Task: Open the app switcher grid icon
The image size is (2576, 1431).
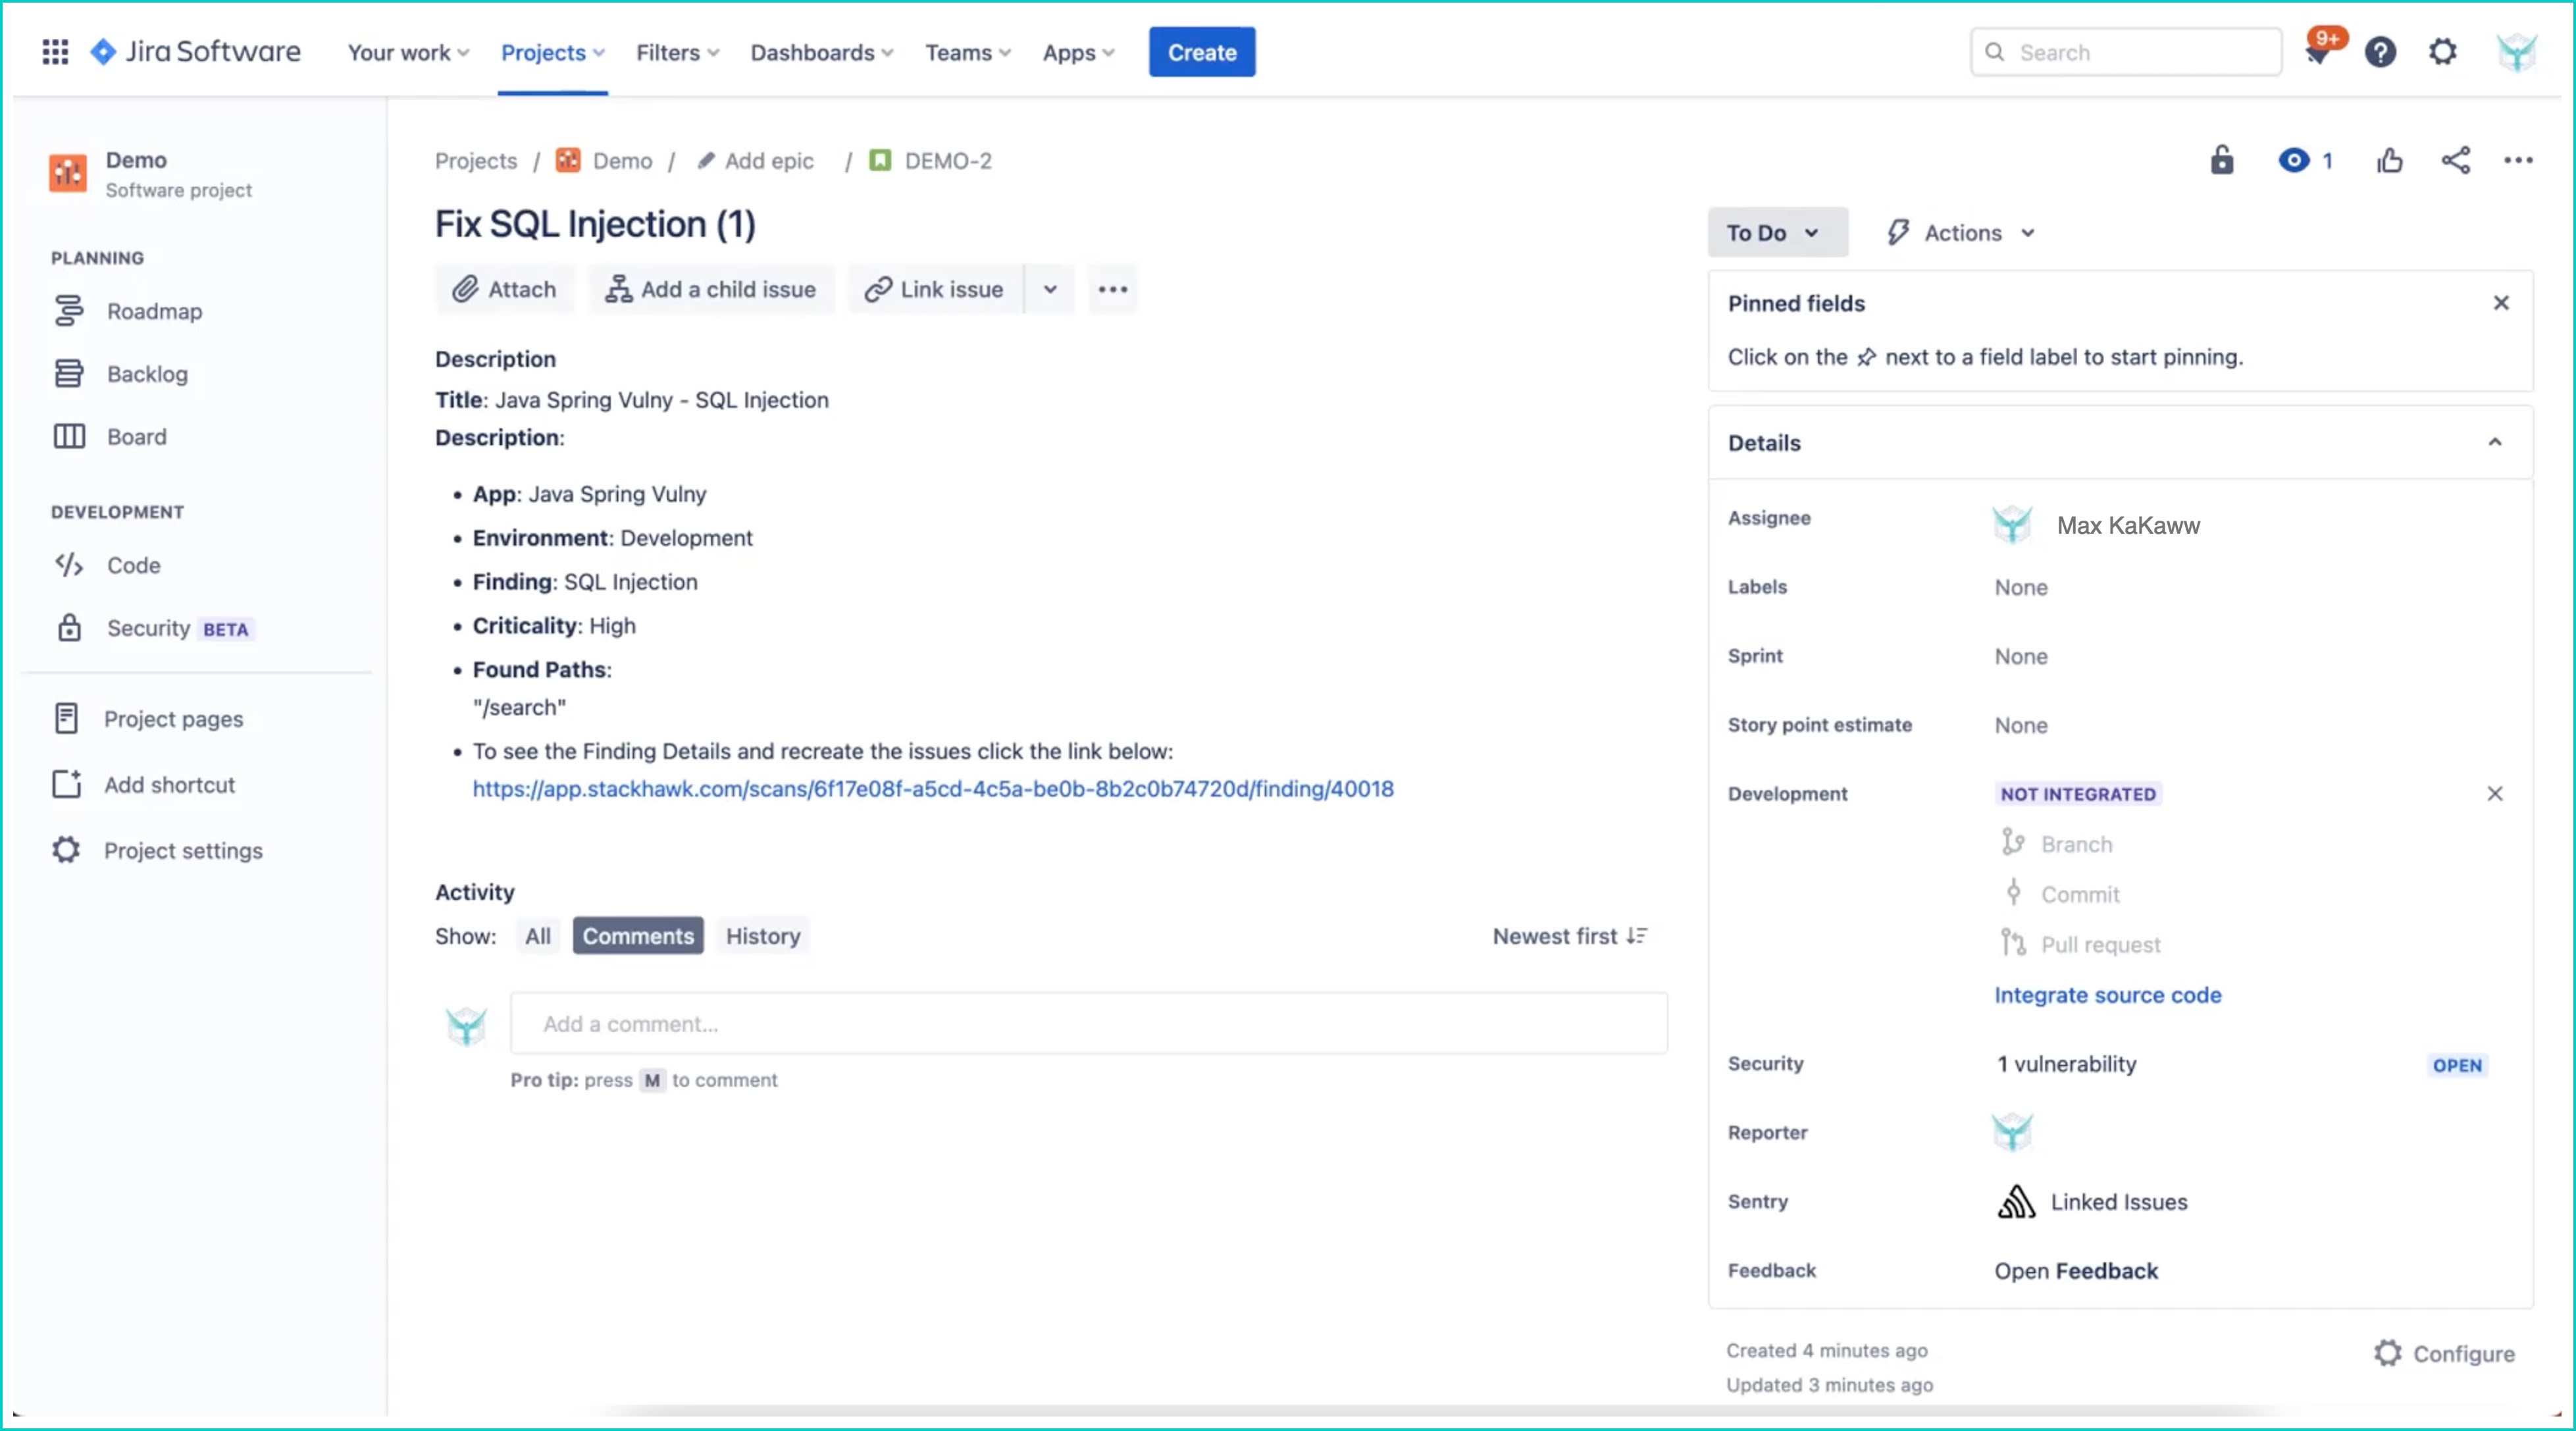Action: click(55, 52)
